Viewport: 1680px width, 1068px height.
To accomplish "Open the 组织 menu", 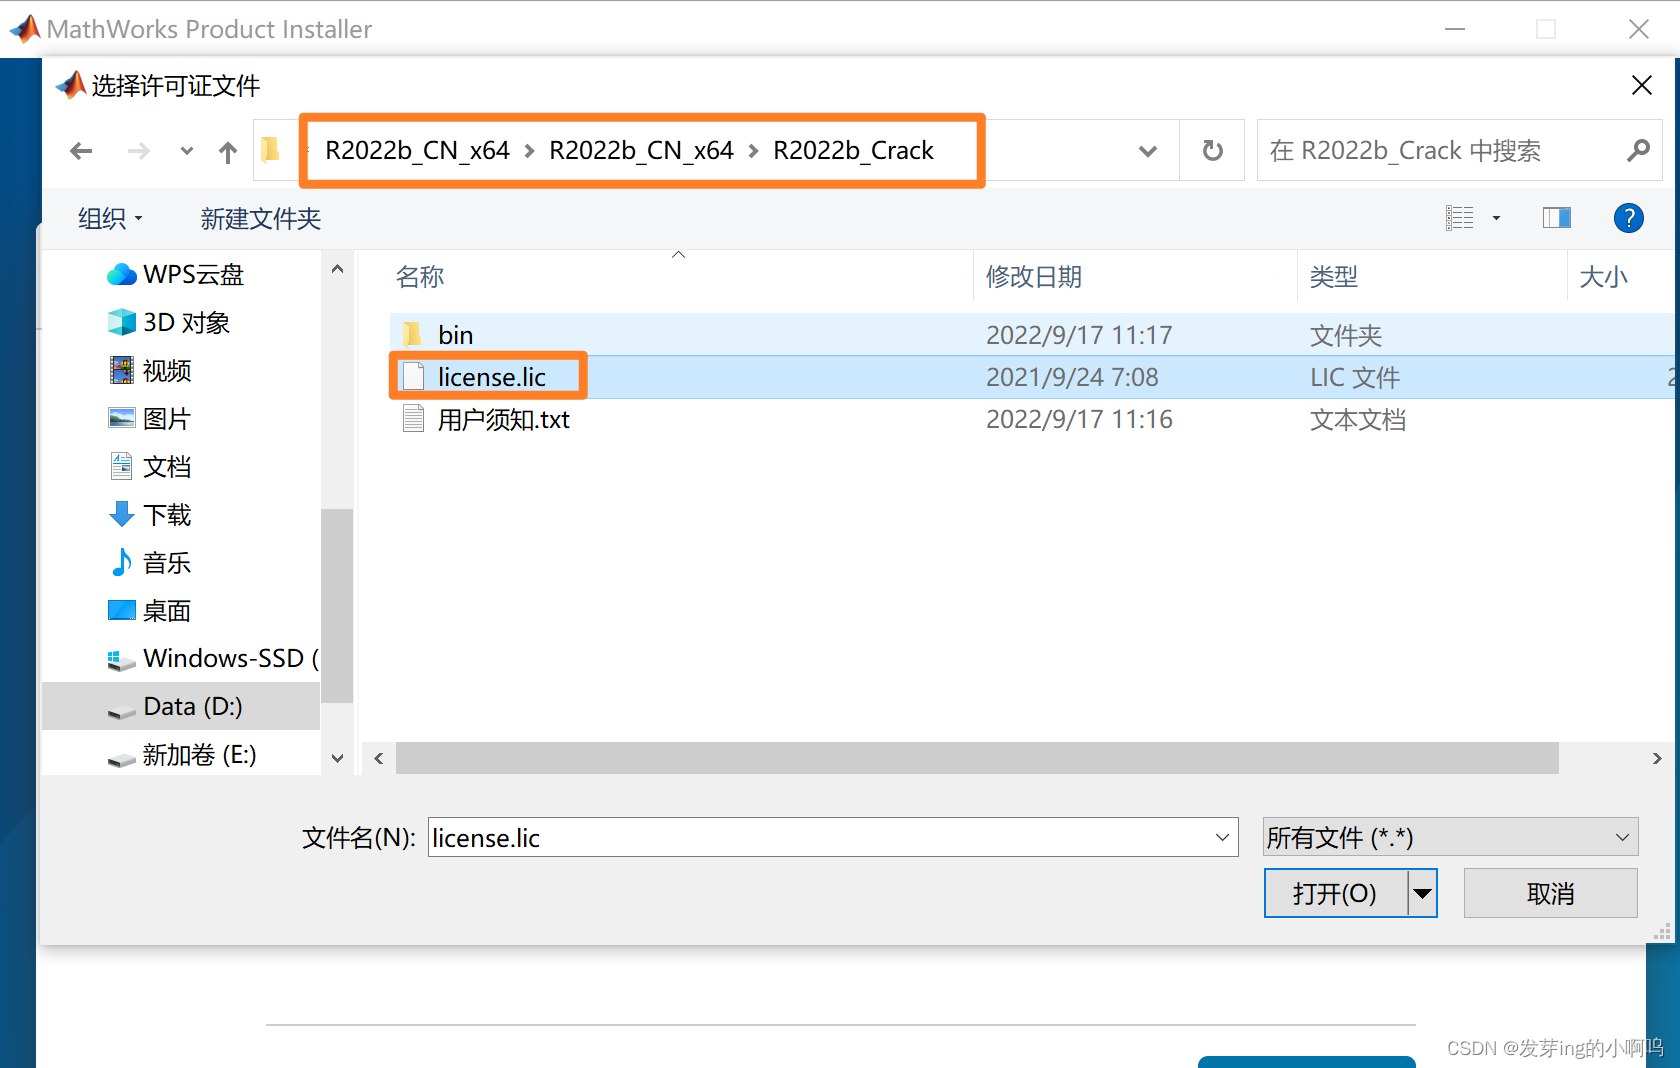I will tap(110, 218).
